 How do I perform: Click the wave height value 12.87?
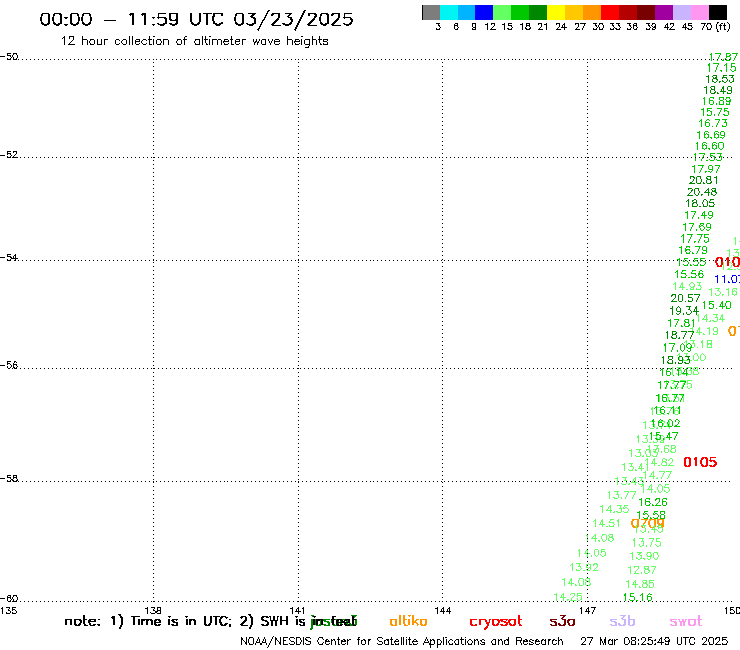coord(642,570)
